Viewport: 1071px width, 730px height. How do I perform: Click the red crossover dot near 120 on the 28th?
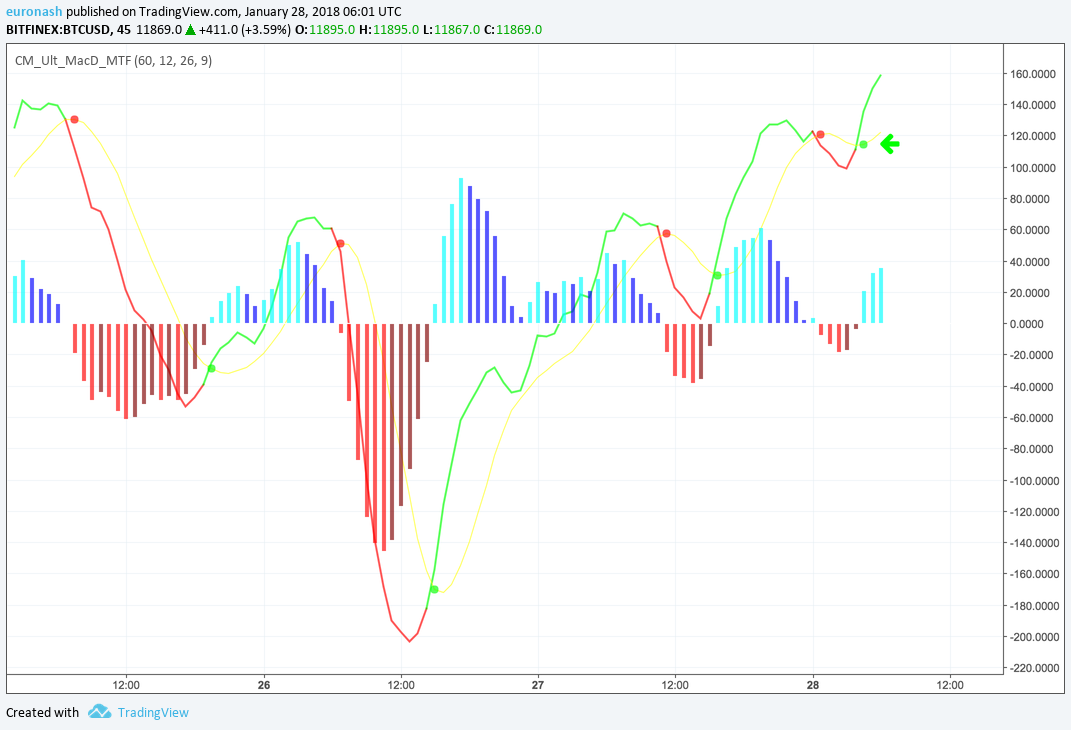pos(820,135)
